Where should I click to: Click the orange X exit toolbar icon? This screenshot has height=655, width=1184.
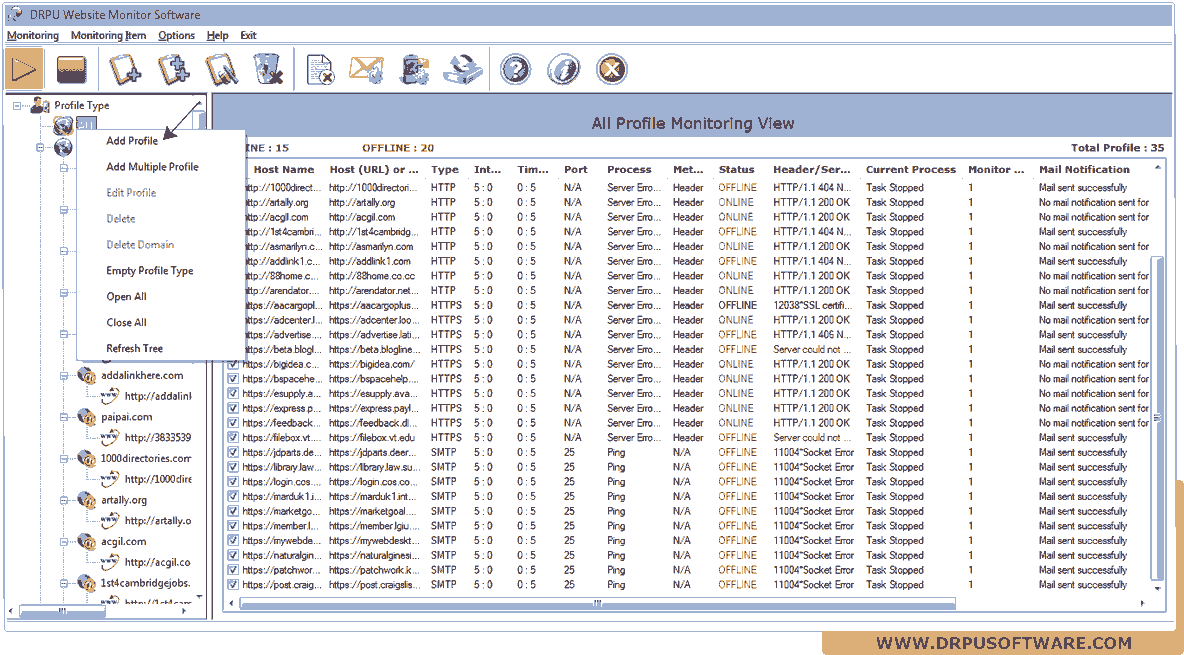coord(612,70)
